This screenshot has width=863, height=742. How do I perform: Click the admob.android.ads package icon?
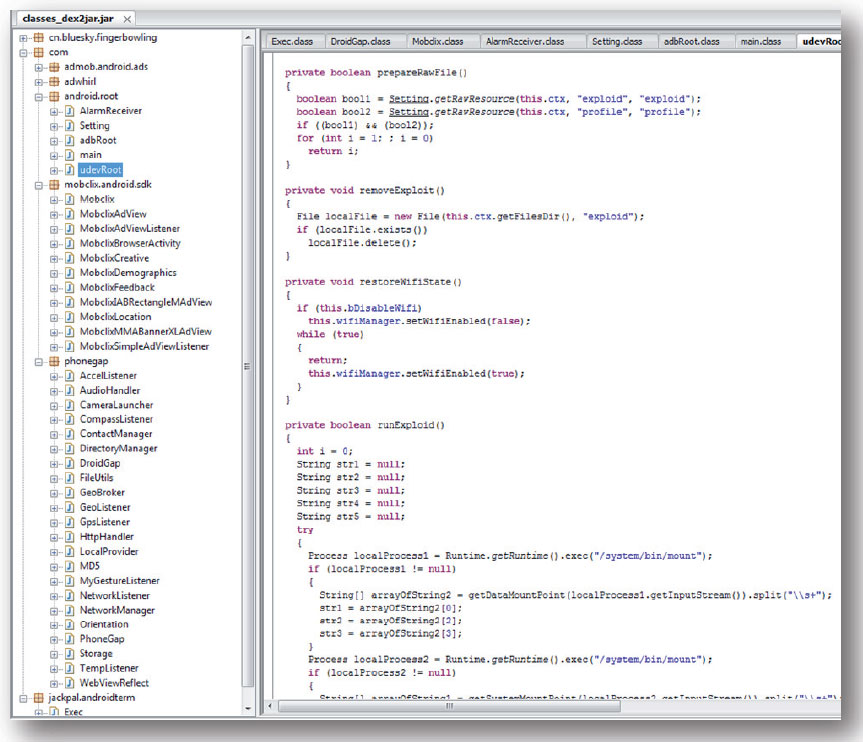[x=54, y=67]
